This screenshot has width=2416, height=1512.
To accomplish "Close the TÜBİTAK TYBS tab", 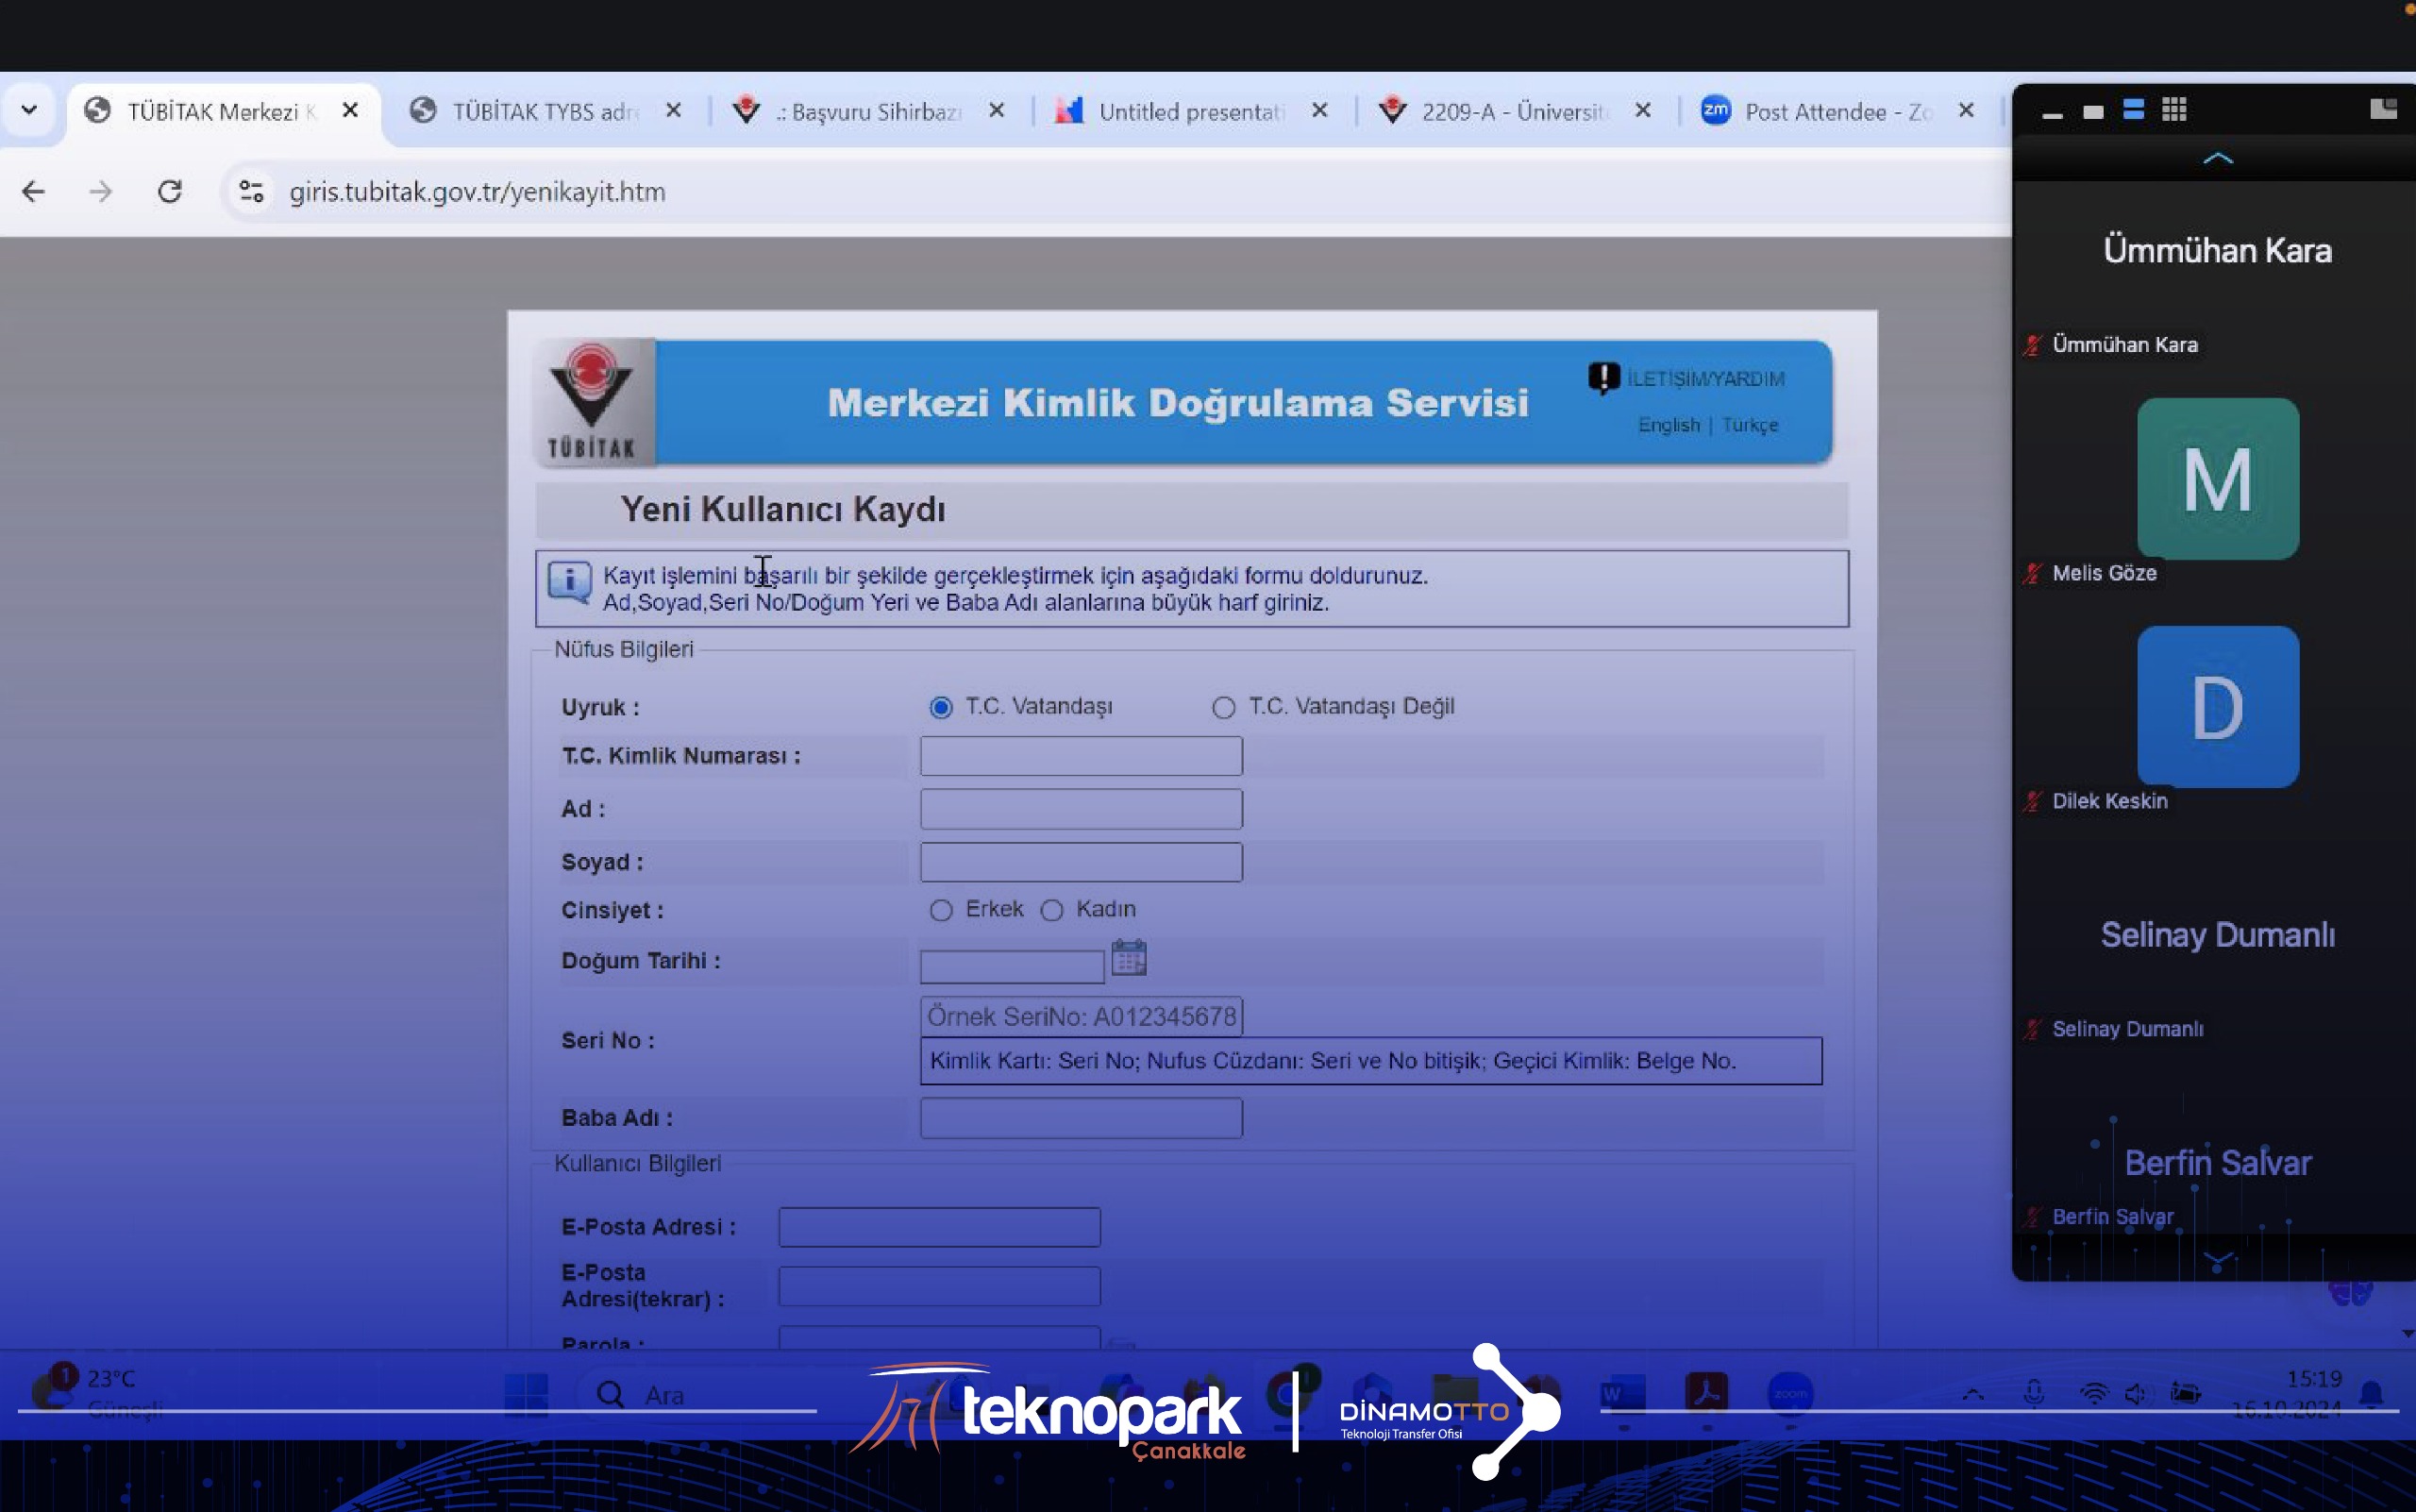I will [673, 110].
